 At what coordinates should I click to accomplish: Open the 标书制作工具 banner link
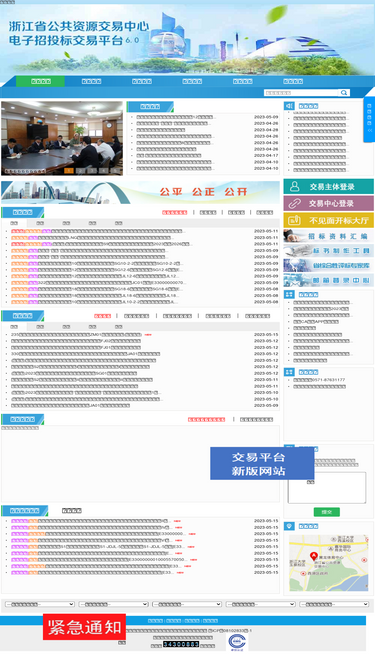(329, 251)
